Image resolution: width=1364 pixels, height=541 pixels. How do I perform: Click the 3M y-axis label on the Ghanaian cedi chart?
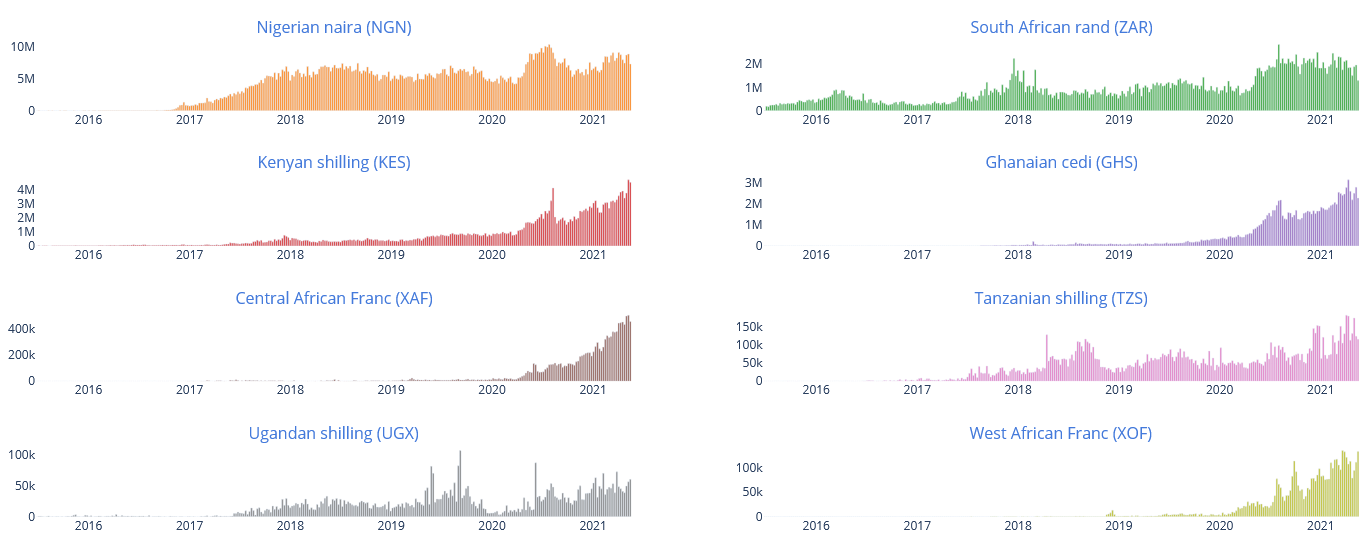click(x=753, y=183)
